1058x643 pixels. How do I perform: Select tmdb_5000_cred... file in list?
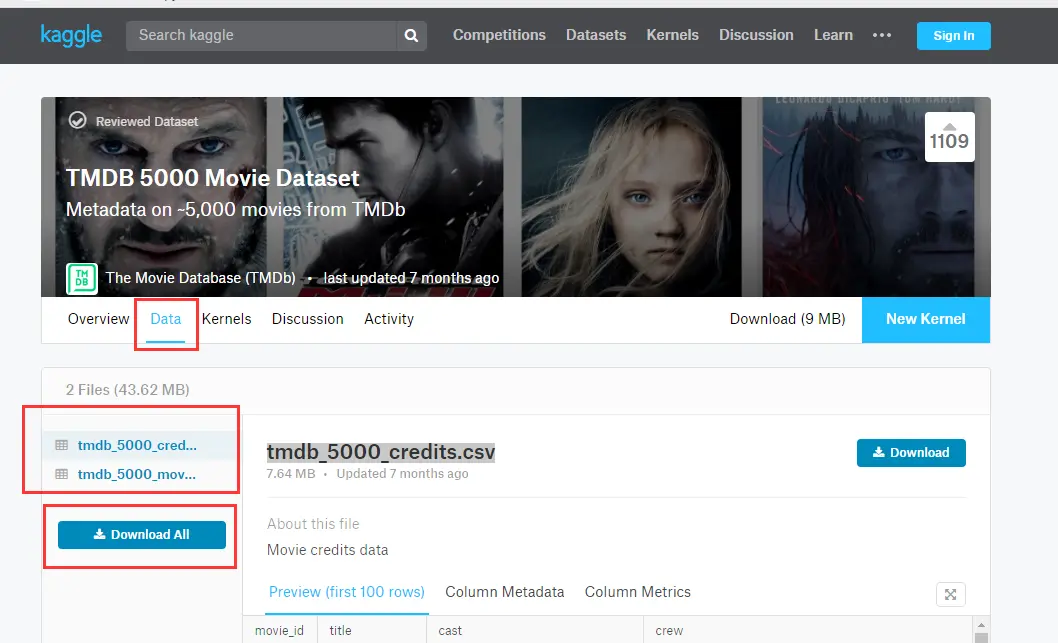[x=137, y=445]
